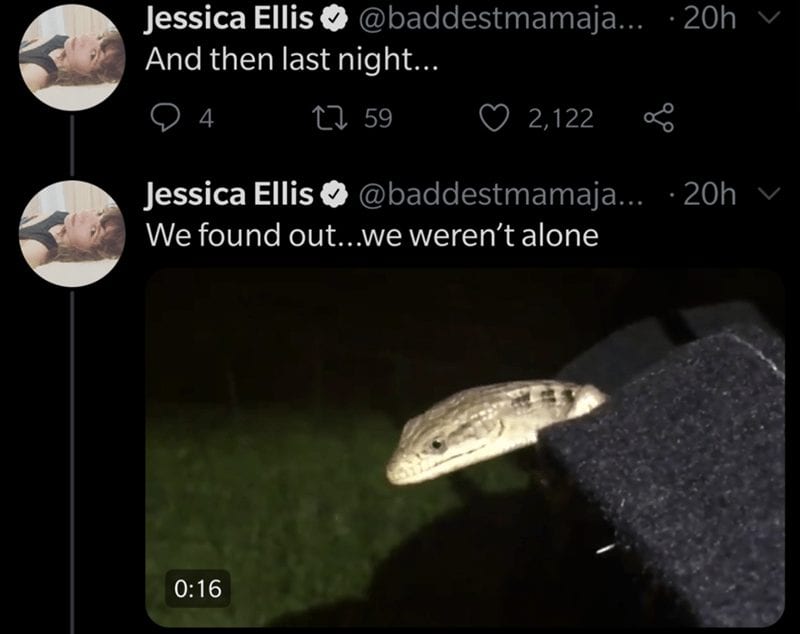Viewport: 800px width, 634px height.
Task: Click the 0:16 video duration badge
Action: point(198,589)
